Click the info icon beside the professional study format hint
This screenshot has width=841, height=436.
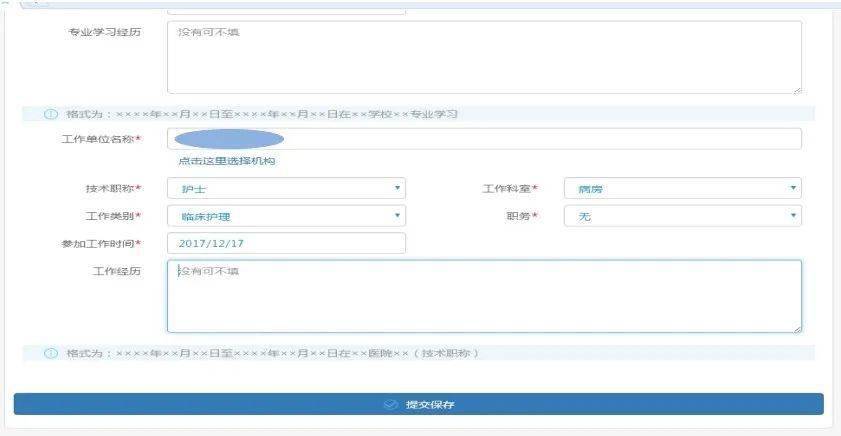point(51,114)
